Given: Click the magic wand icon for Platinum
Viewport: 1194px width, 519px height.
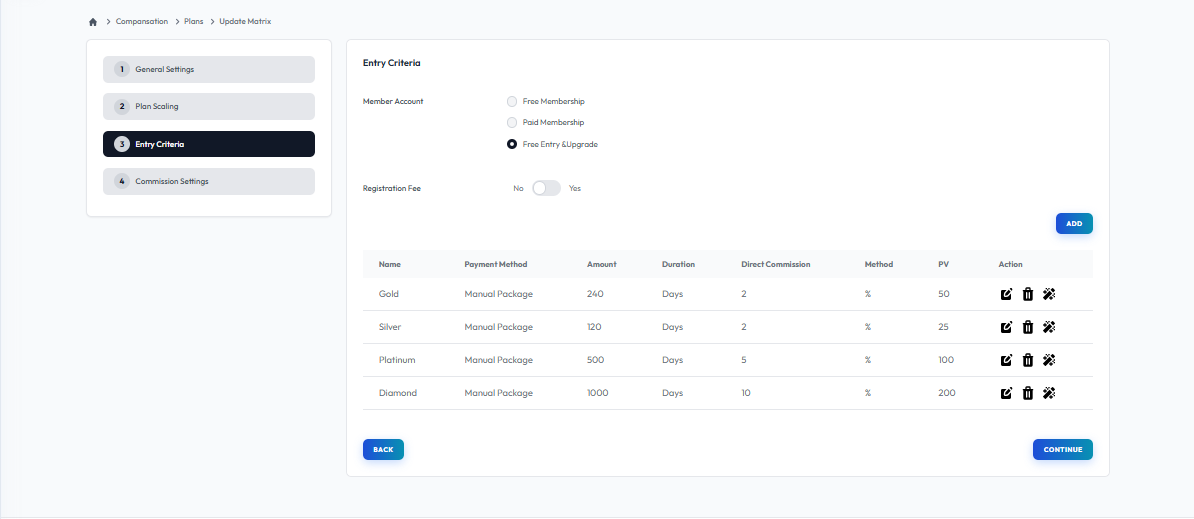Looking at the screenshot, I should pyautogui.click(x=1049, y=360).
